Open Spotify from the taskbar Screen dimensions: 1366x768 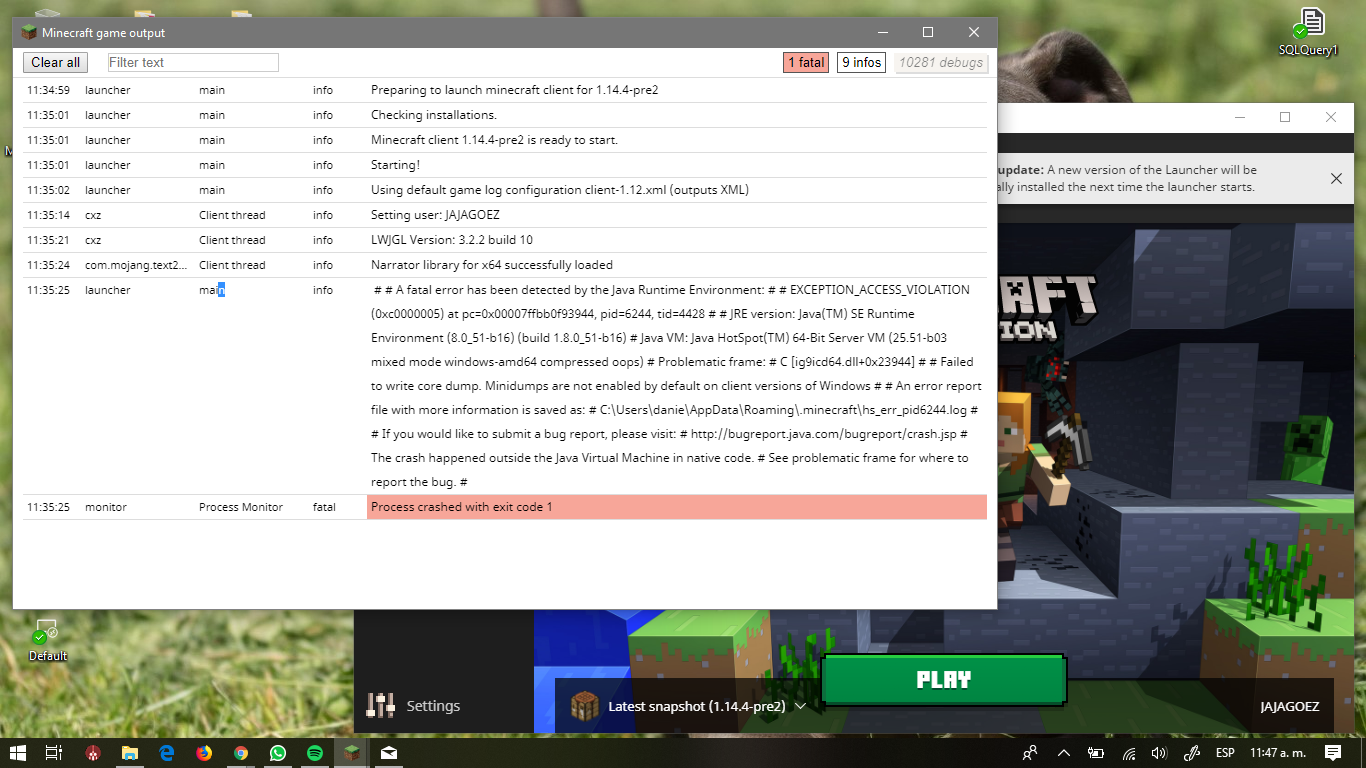(315, 753)
